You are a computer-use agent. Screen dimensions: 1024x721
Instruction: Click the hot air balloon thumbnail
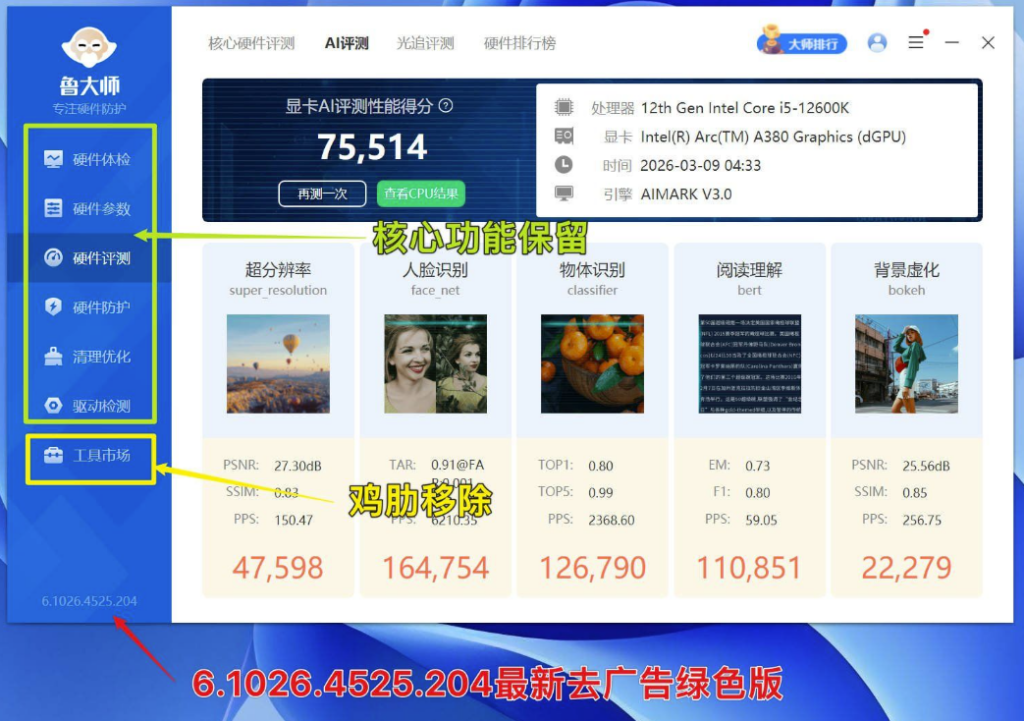(x=278, y=364)
